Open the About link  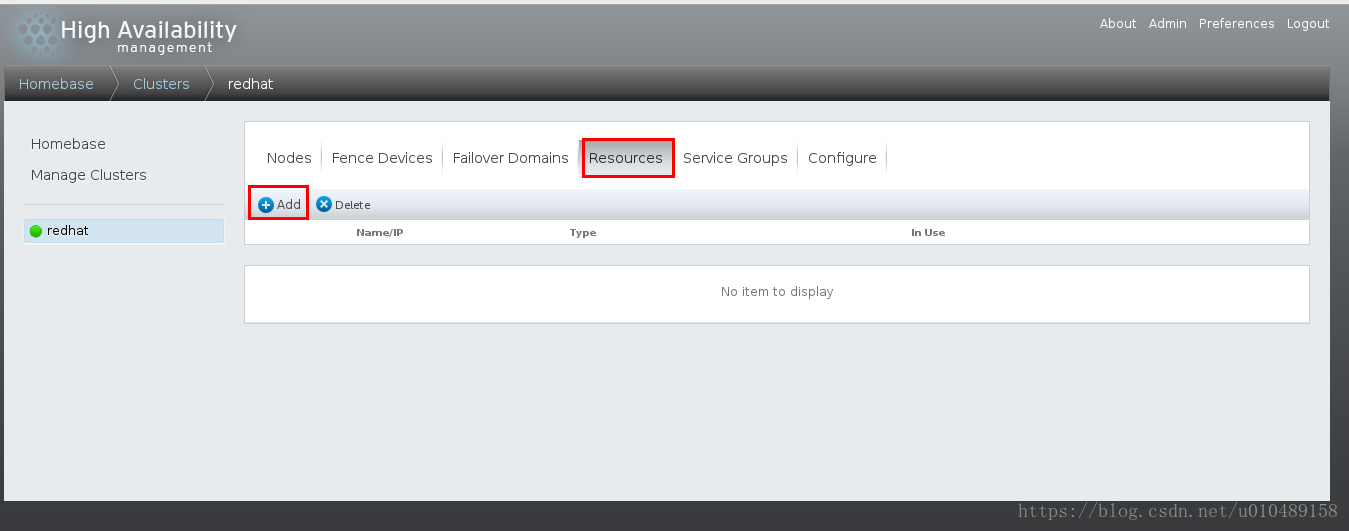click(x=1118, y=24)
